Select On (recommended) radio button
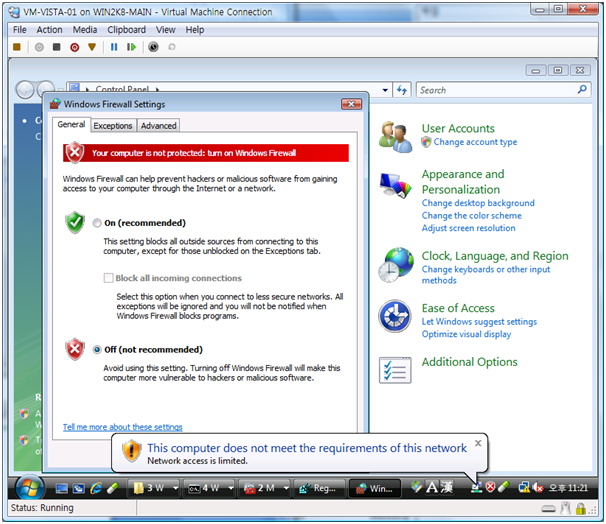Image resolution: width=606 pixels, height=524 pixels. 97,223
